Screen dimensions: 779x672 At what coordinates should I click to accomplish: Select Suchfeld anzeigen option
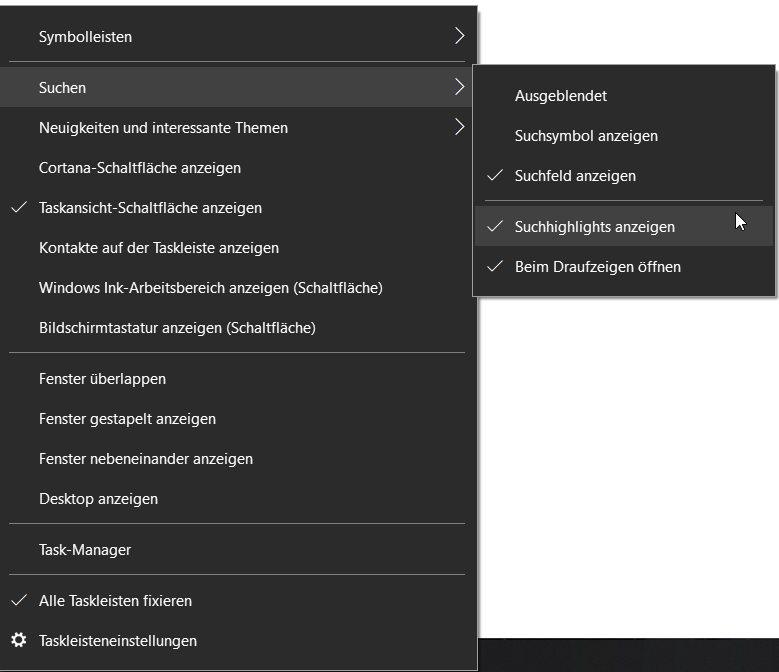click(624, 176)
